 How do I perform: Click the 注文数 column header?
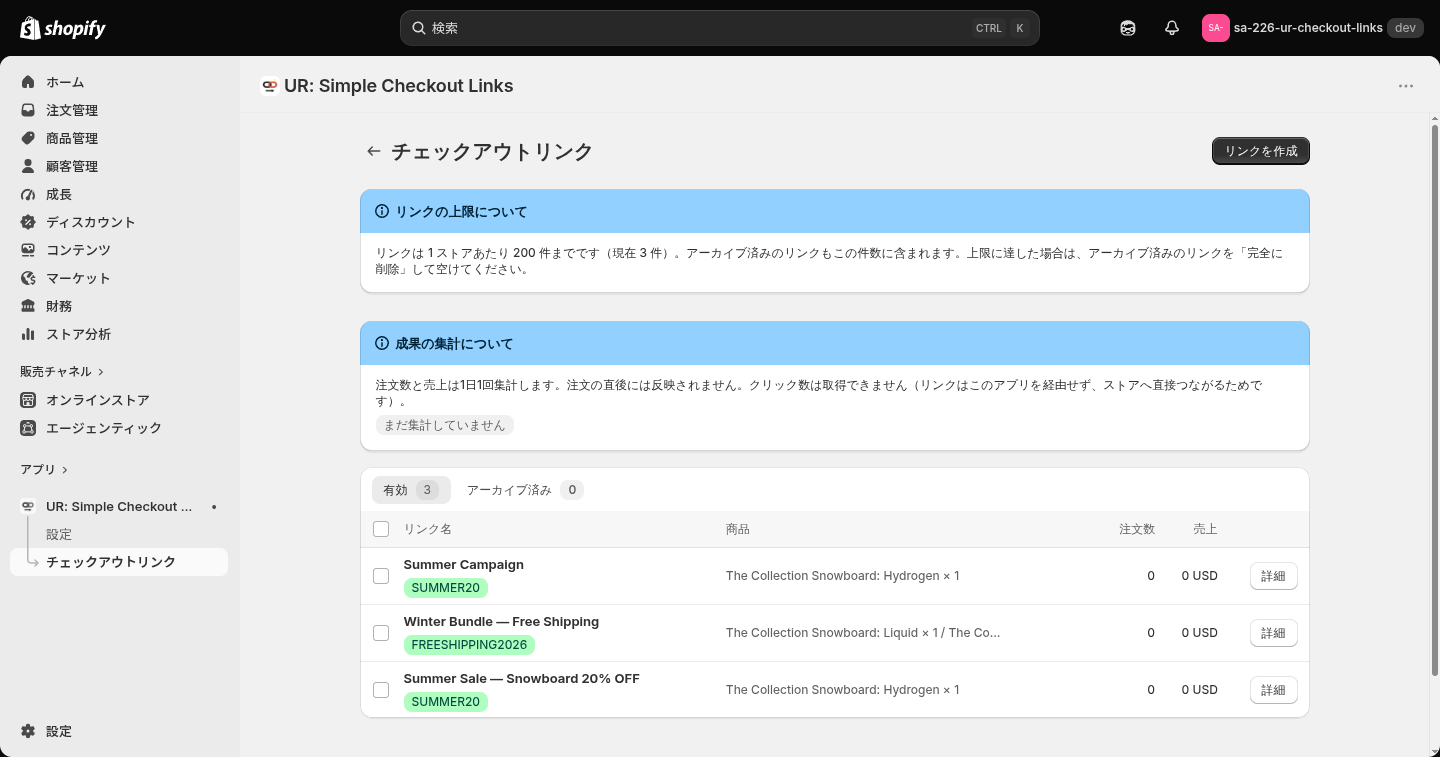[1137, 529]
